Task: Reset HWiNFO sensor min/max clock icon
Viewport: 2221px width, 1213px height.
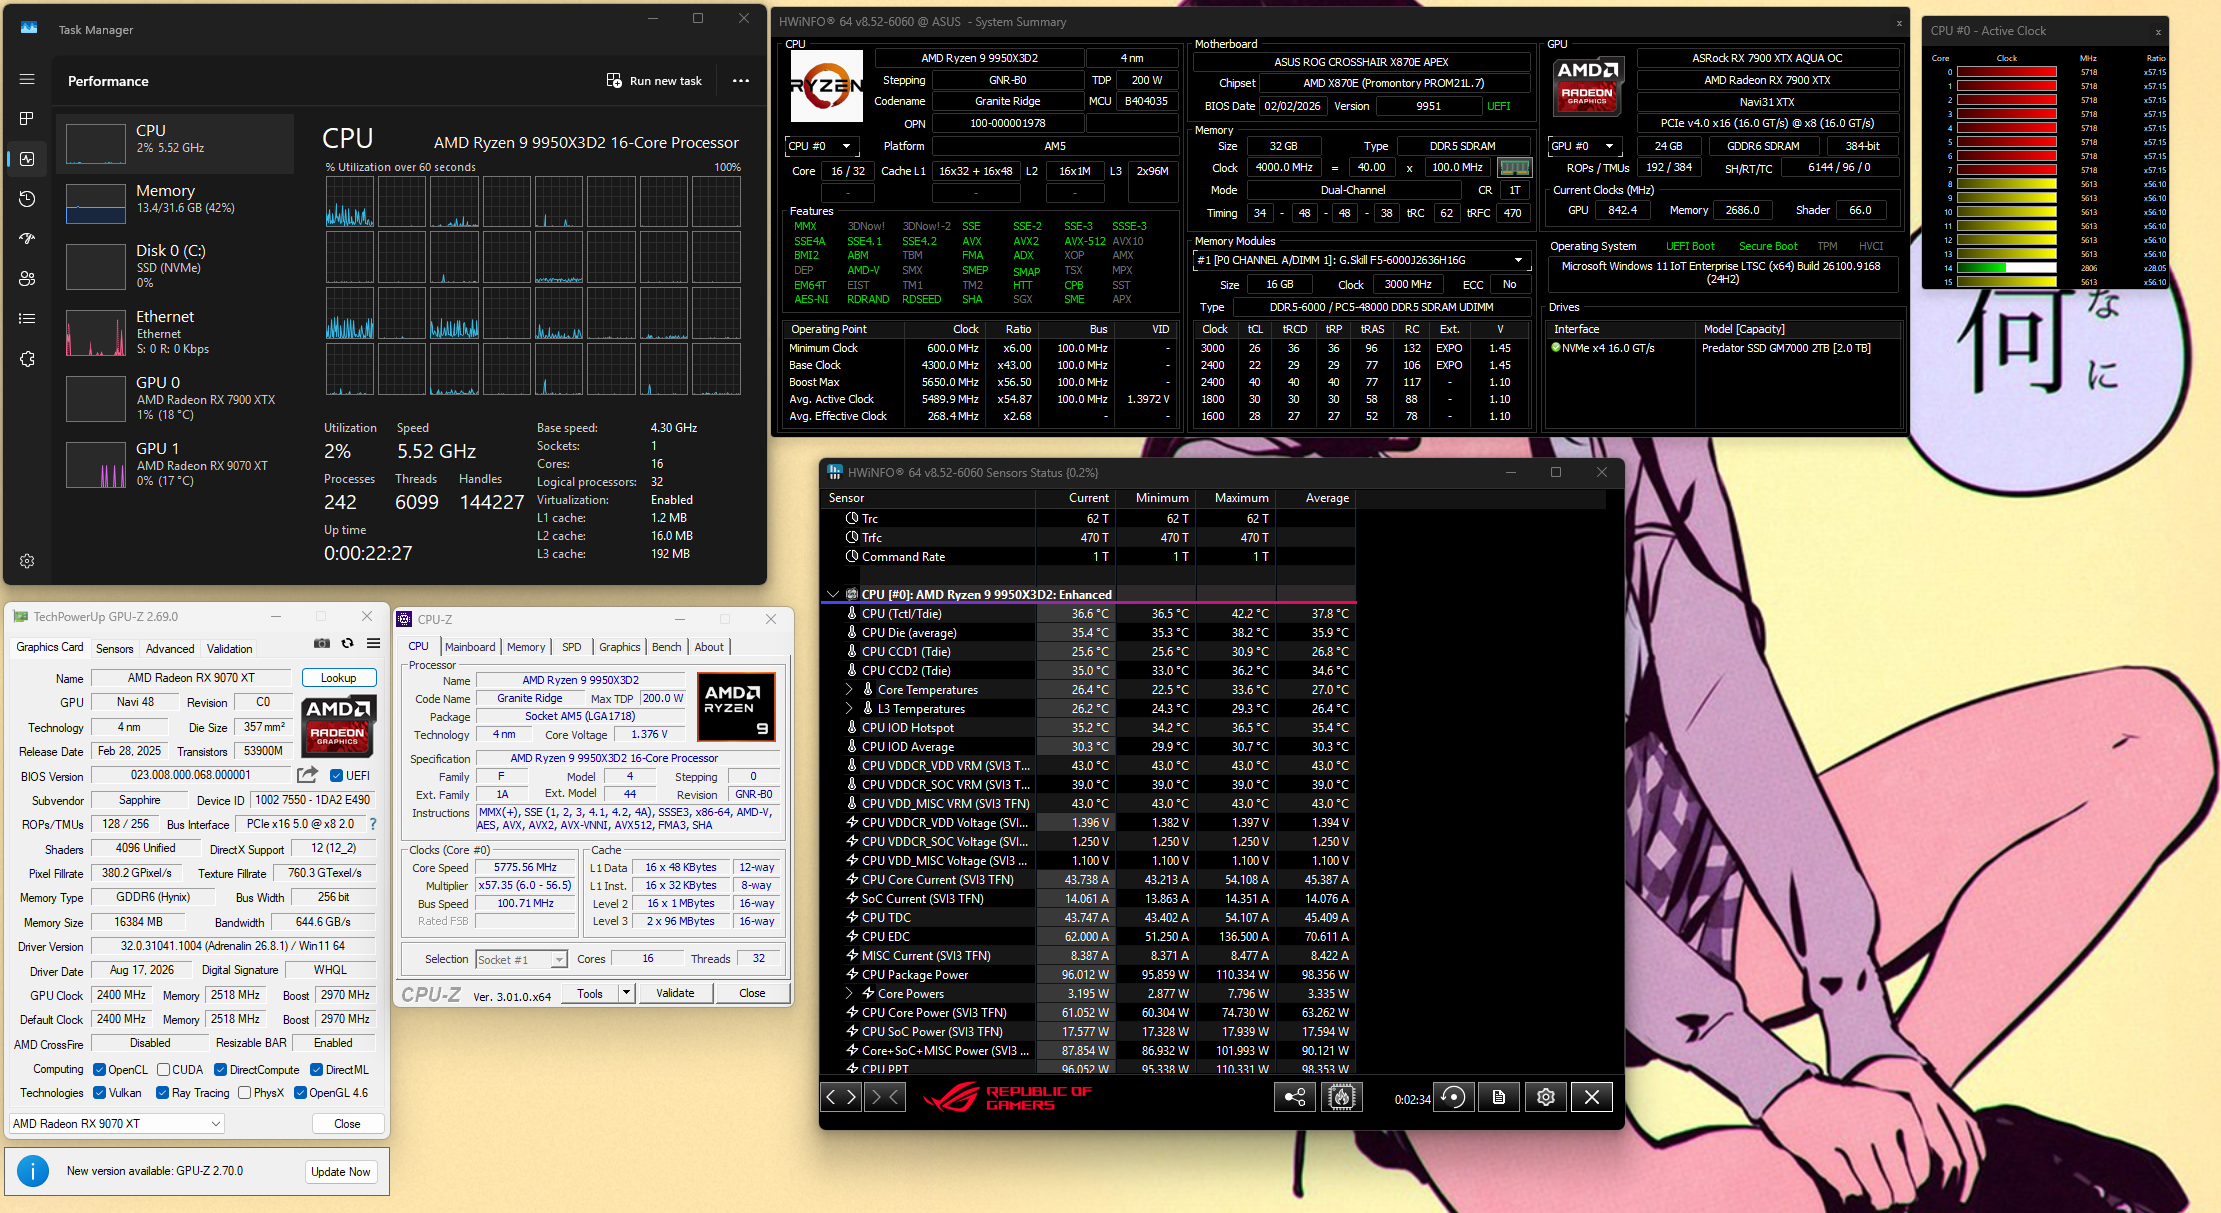Action: coord(1454,1097)
